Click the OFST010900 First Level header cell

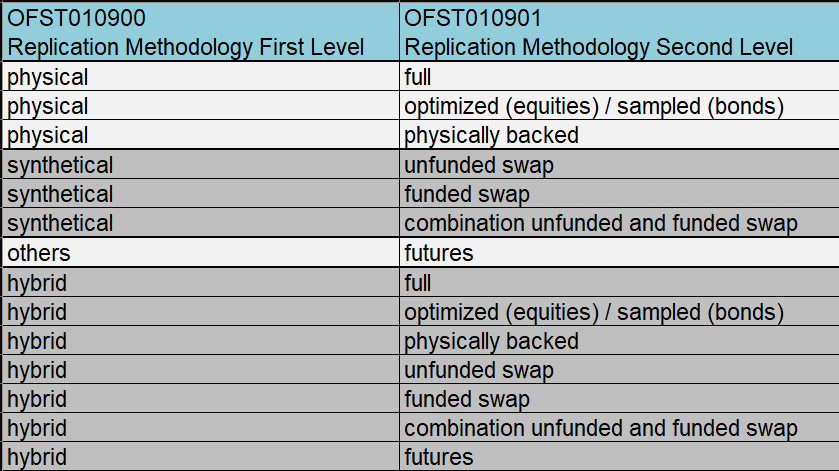click(200, 31)
